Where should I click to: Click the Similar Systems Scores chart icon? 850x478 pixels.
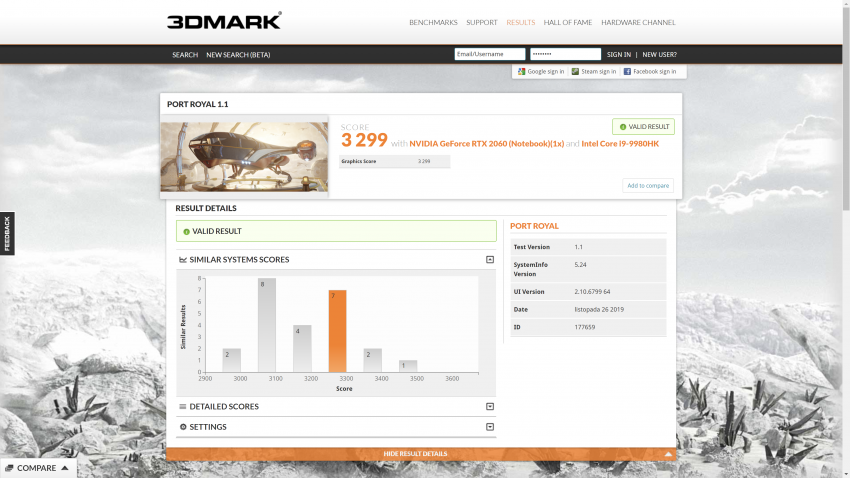[183, 260]
